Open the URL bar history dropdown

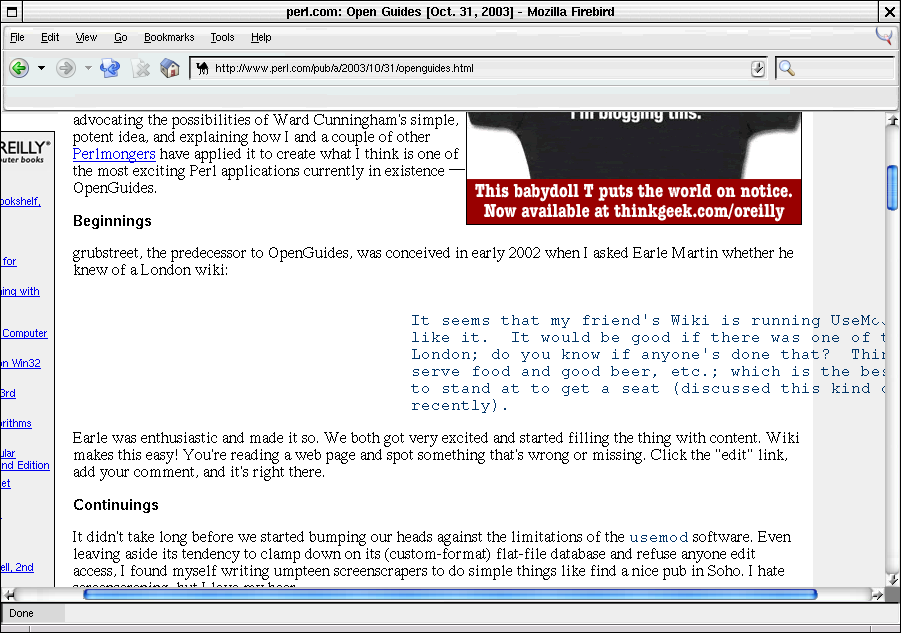[758, 69]
